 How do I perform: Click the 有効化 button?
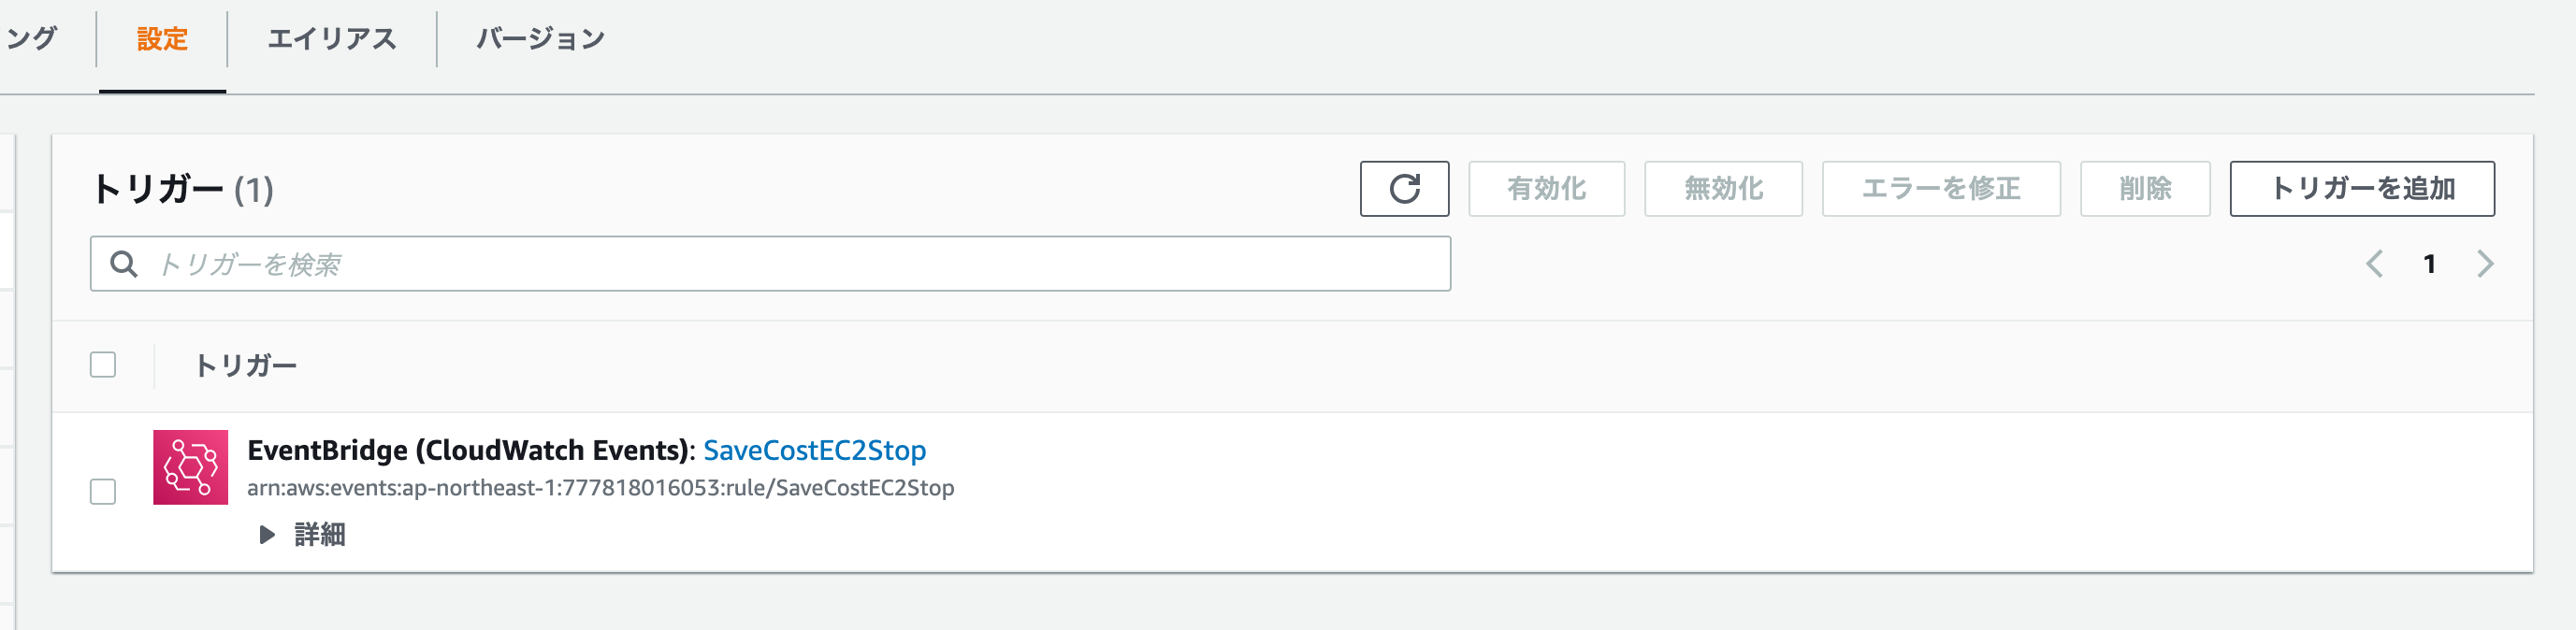tap(1546, 188)
